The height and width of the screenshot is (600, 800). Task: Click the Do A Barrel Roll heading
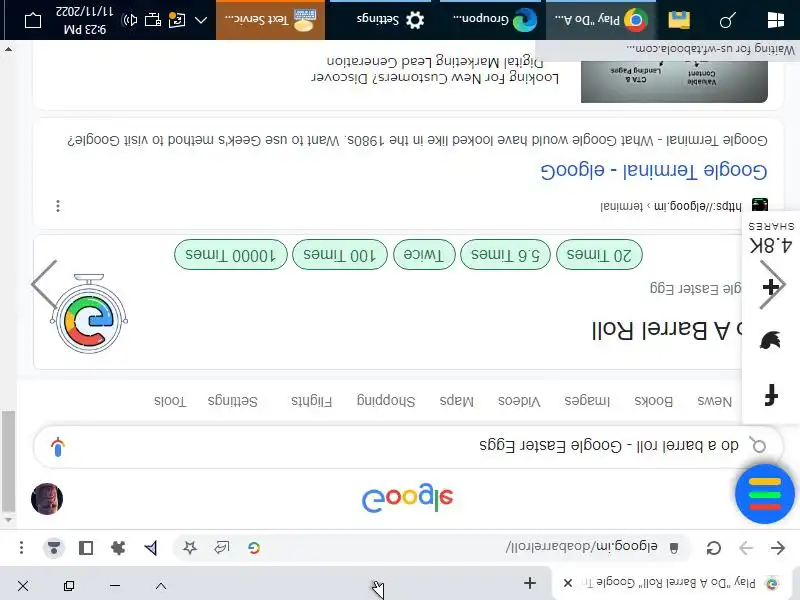[x=668, y=330]
